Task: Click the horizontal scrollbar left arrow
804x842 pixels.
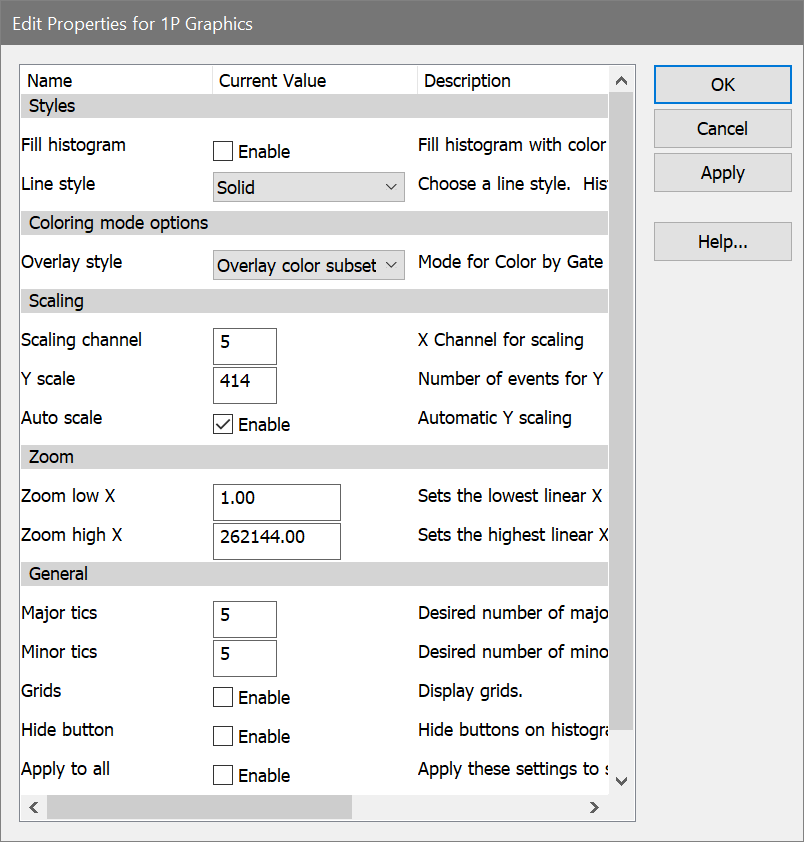Action: 33,807
